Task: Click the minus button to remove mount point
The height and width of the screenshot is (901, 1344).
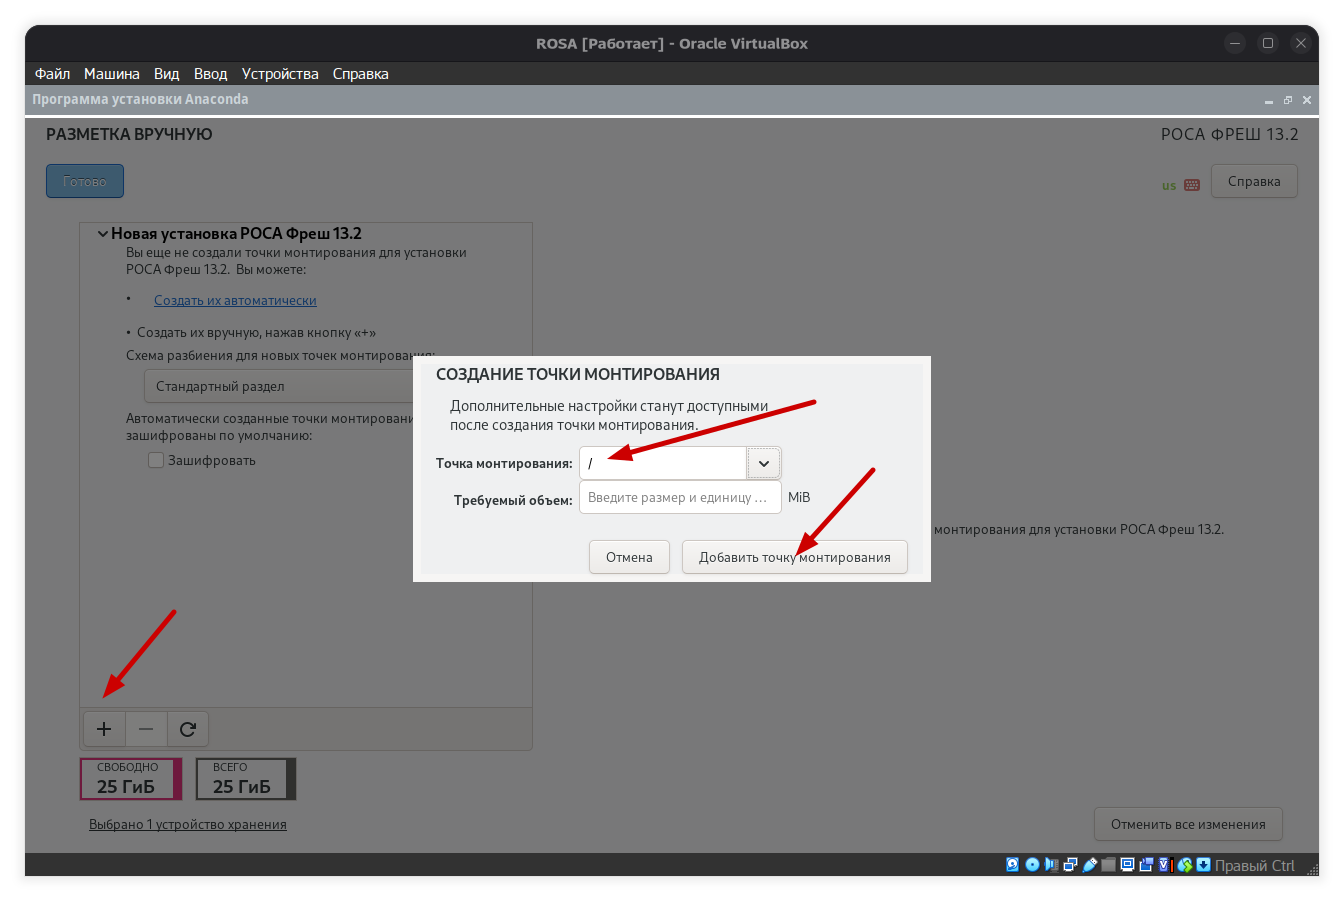Action: 146,729
